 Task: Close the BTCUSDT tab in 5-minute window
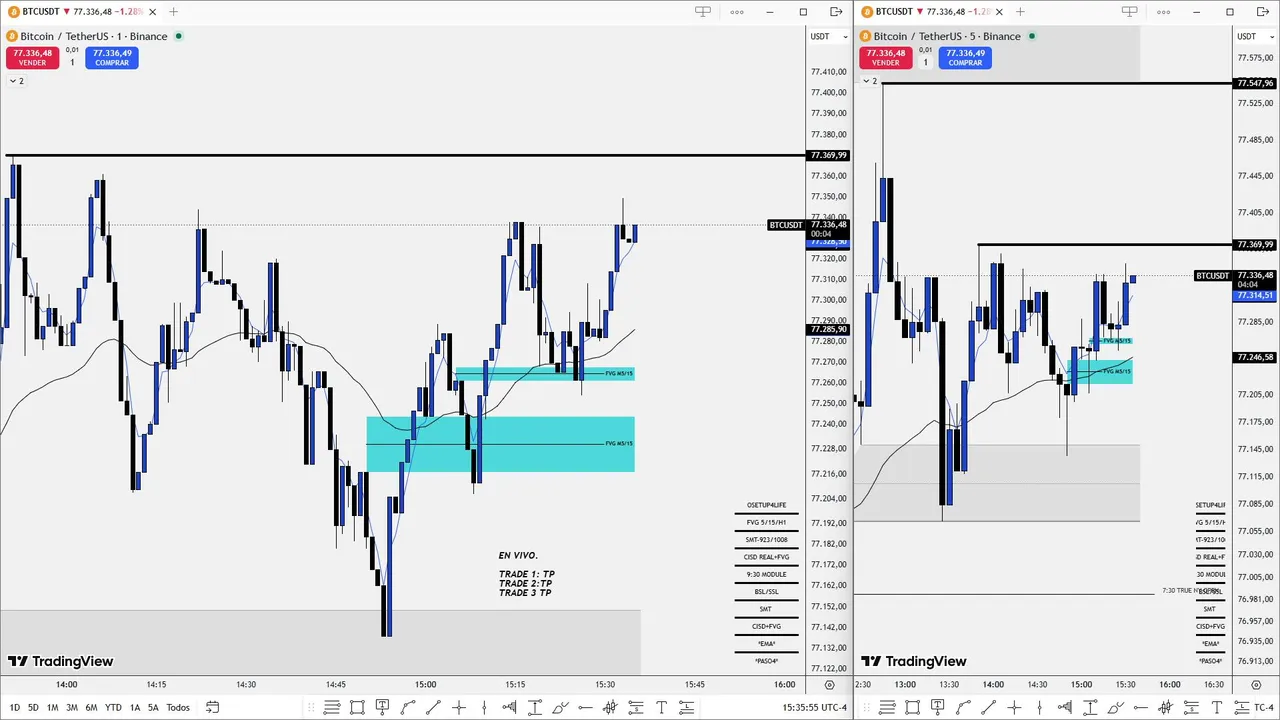point(1000,12)
